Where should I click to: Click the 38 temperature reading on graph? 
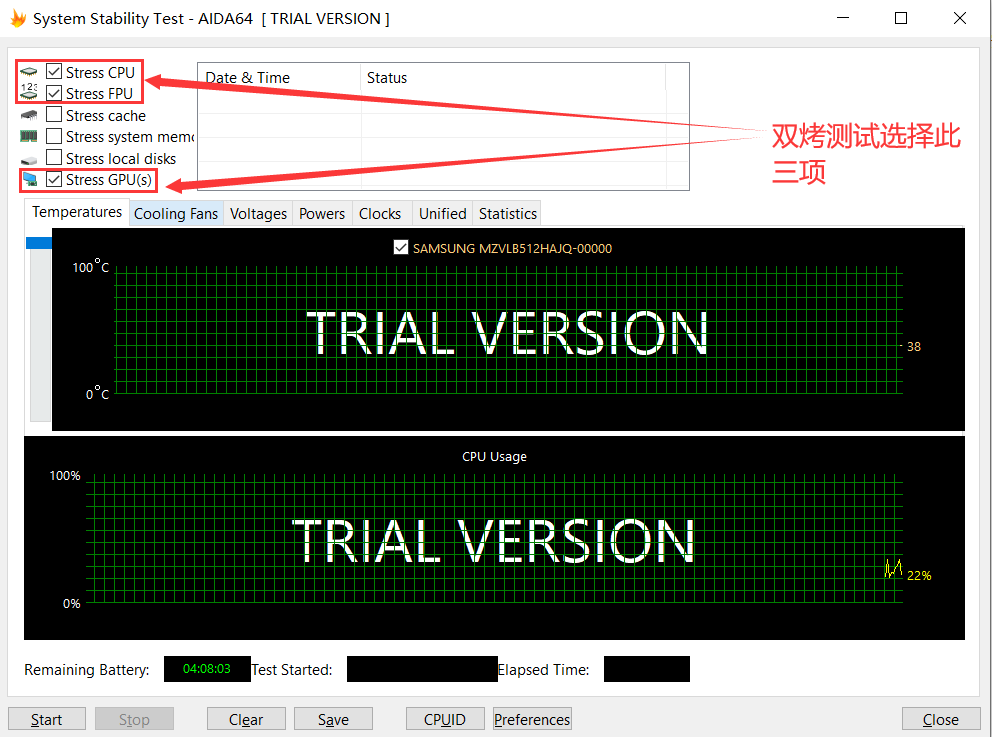[x=914, y=347]
